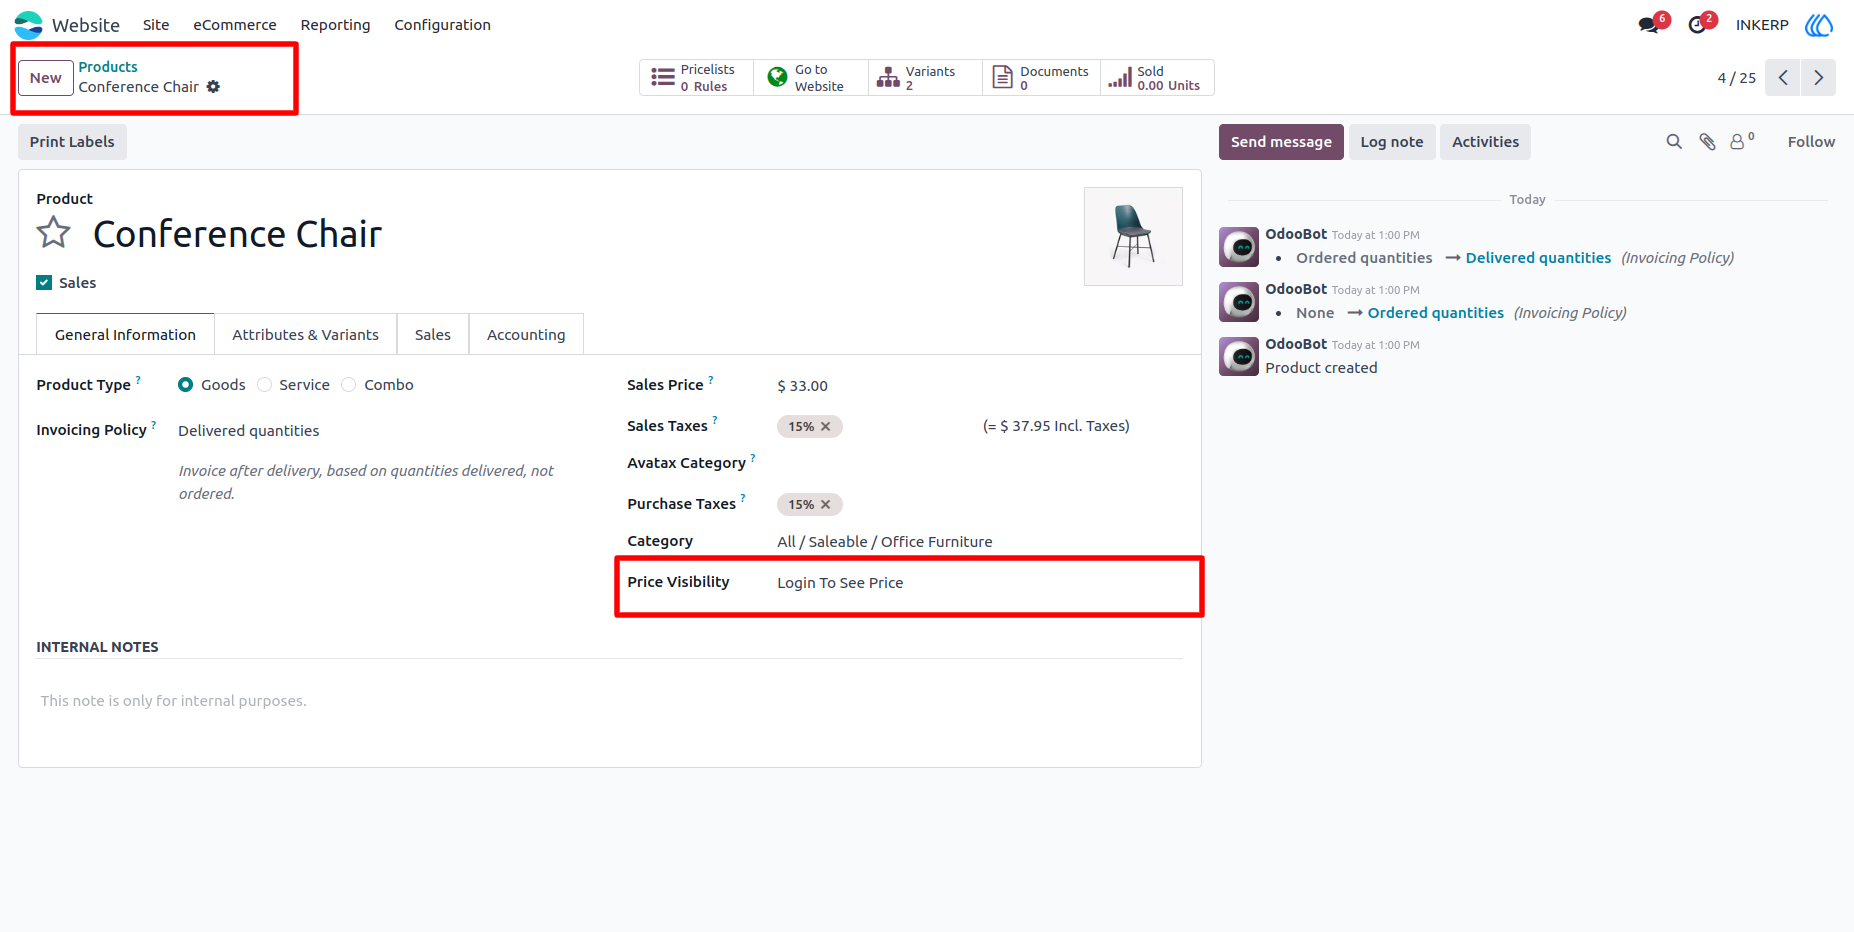
Task: Show help for Invoicing Policy field
Action: [154, 425]
